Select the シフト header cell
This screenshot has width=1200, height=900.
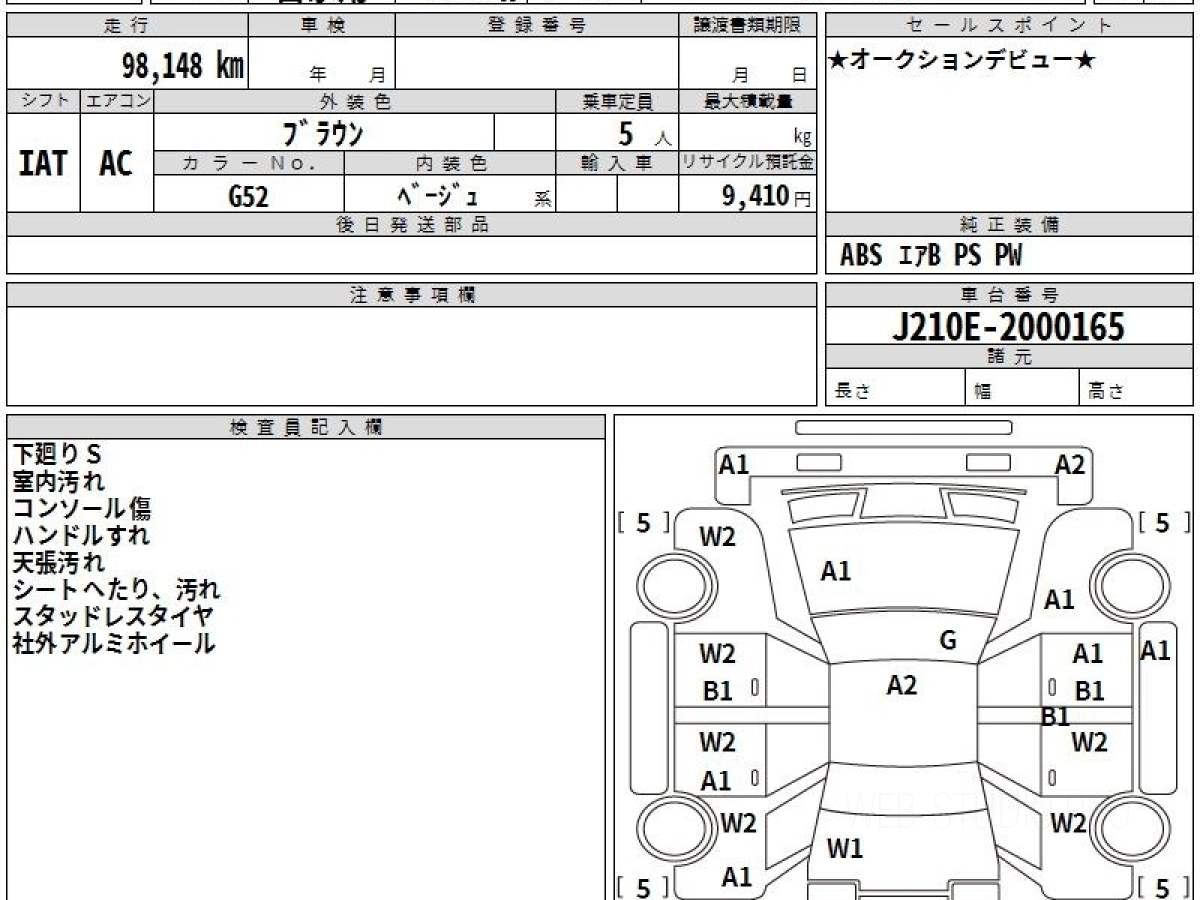(x=43, y=101)
